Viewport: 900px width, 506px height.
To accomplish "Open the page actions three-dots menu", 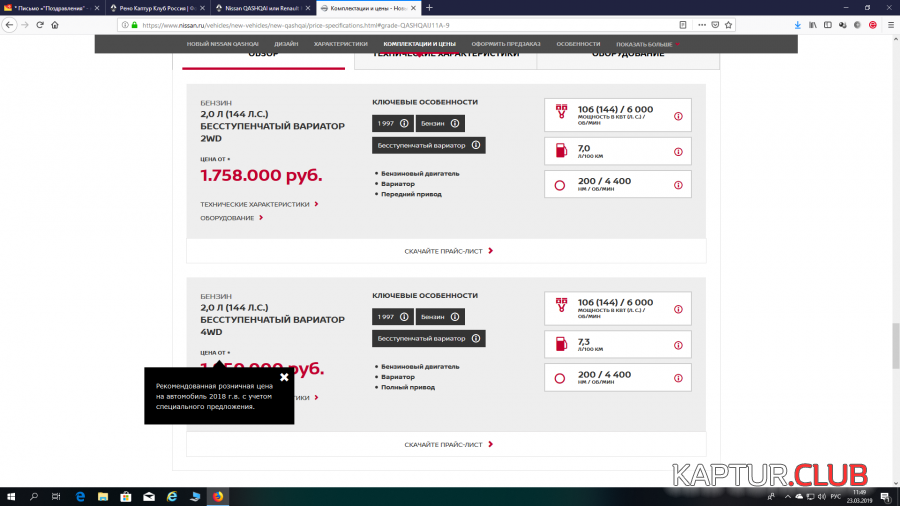I will [702, 25].
